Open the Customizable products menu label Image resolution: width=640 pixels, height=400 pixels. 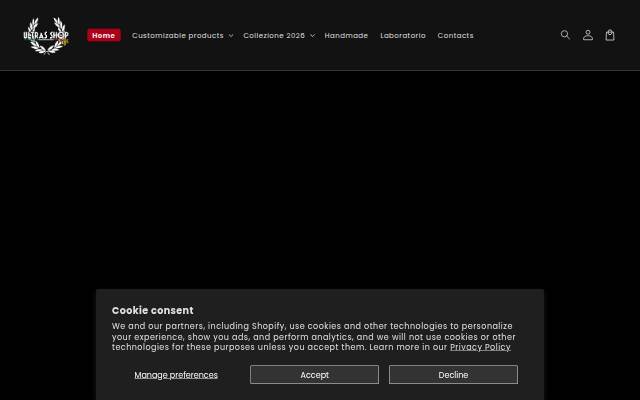(178, 36)
